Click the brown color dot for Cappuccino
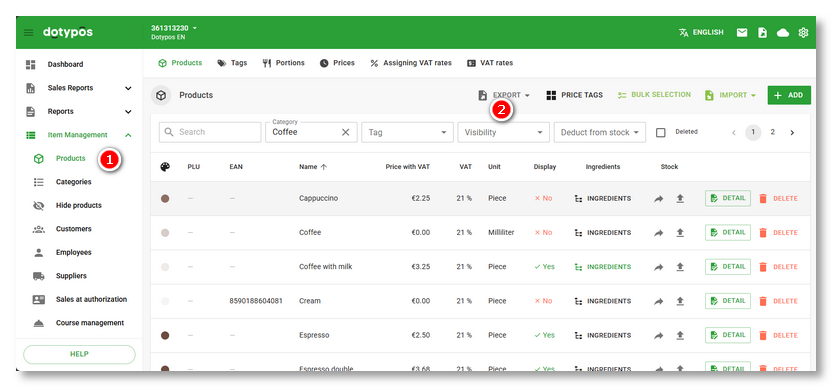This screenshot has height=387, width=832. pyautogui.click(x=165, y=199)
